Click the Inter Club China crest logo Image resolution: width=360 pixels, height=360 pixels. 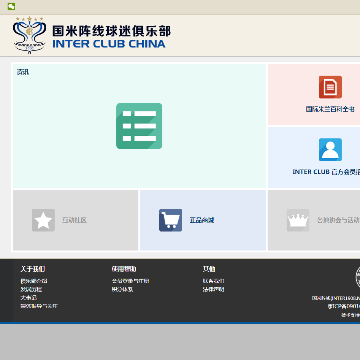pos(29,35)
